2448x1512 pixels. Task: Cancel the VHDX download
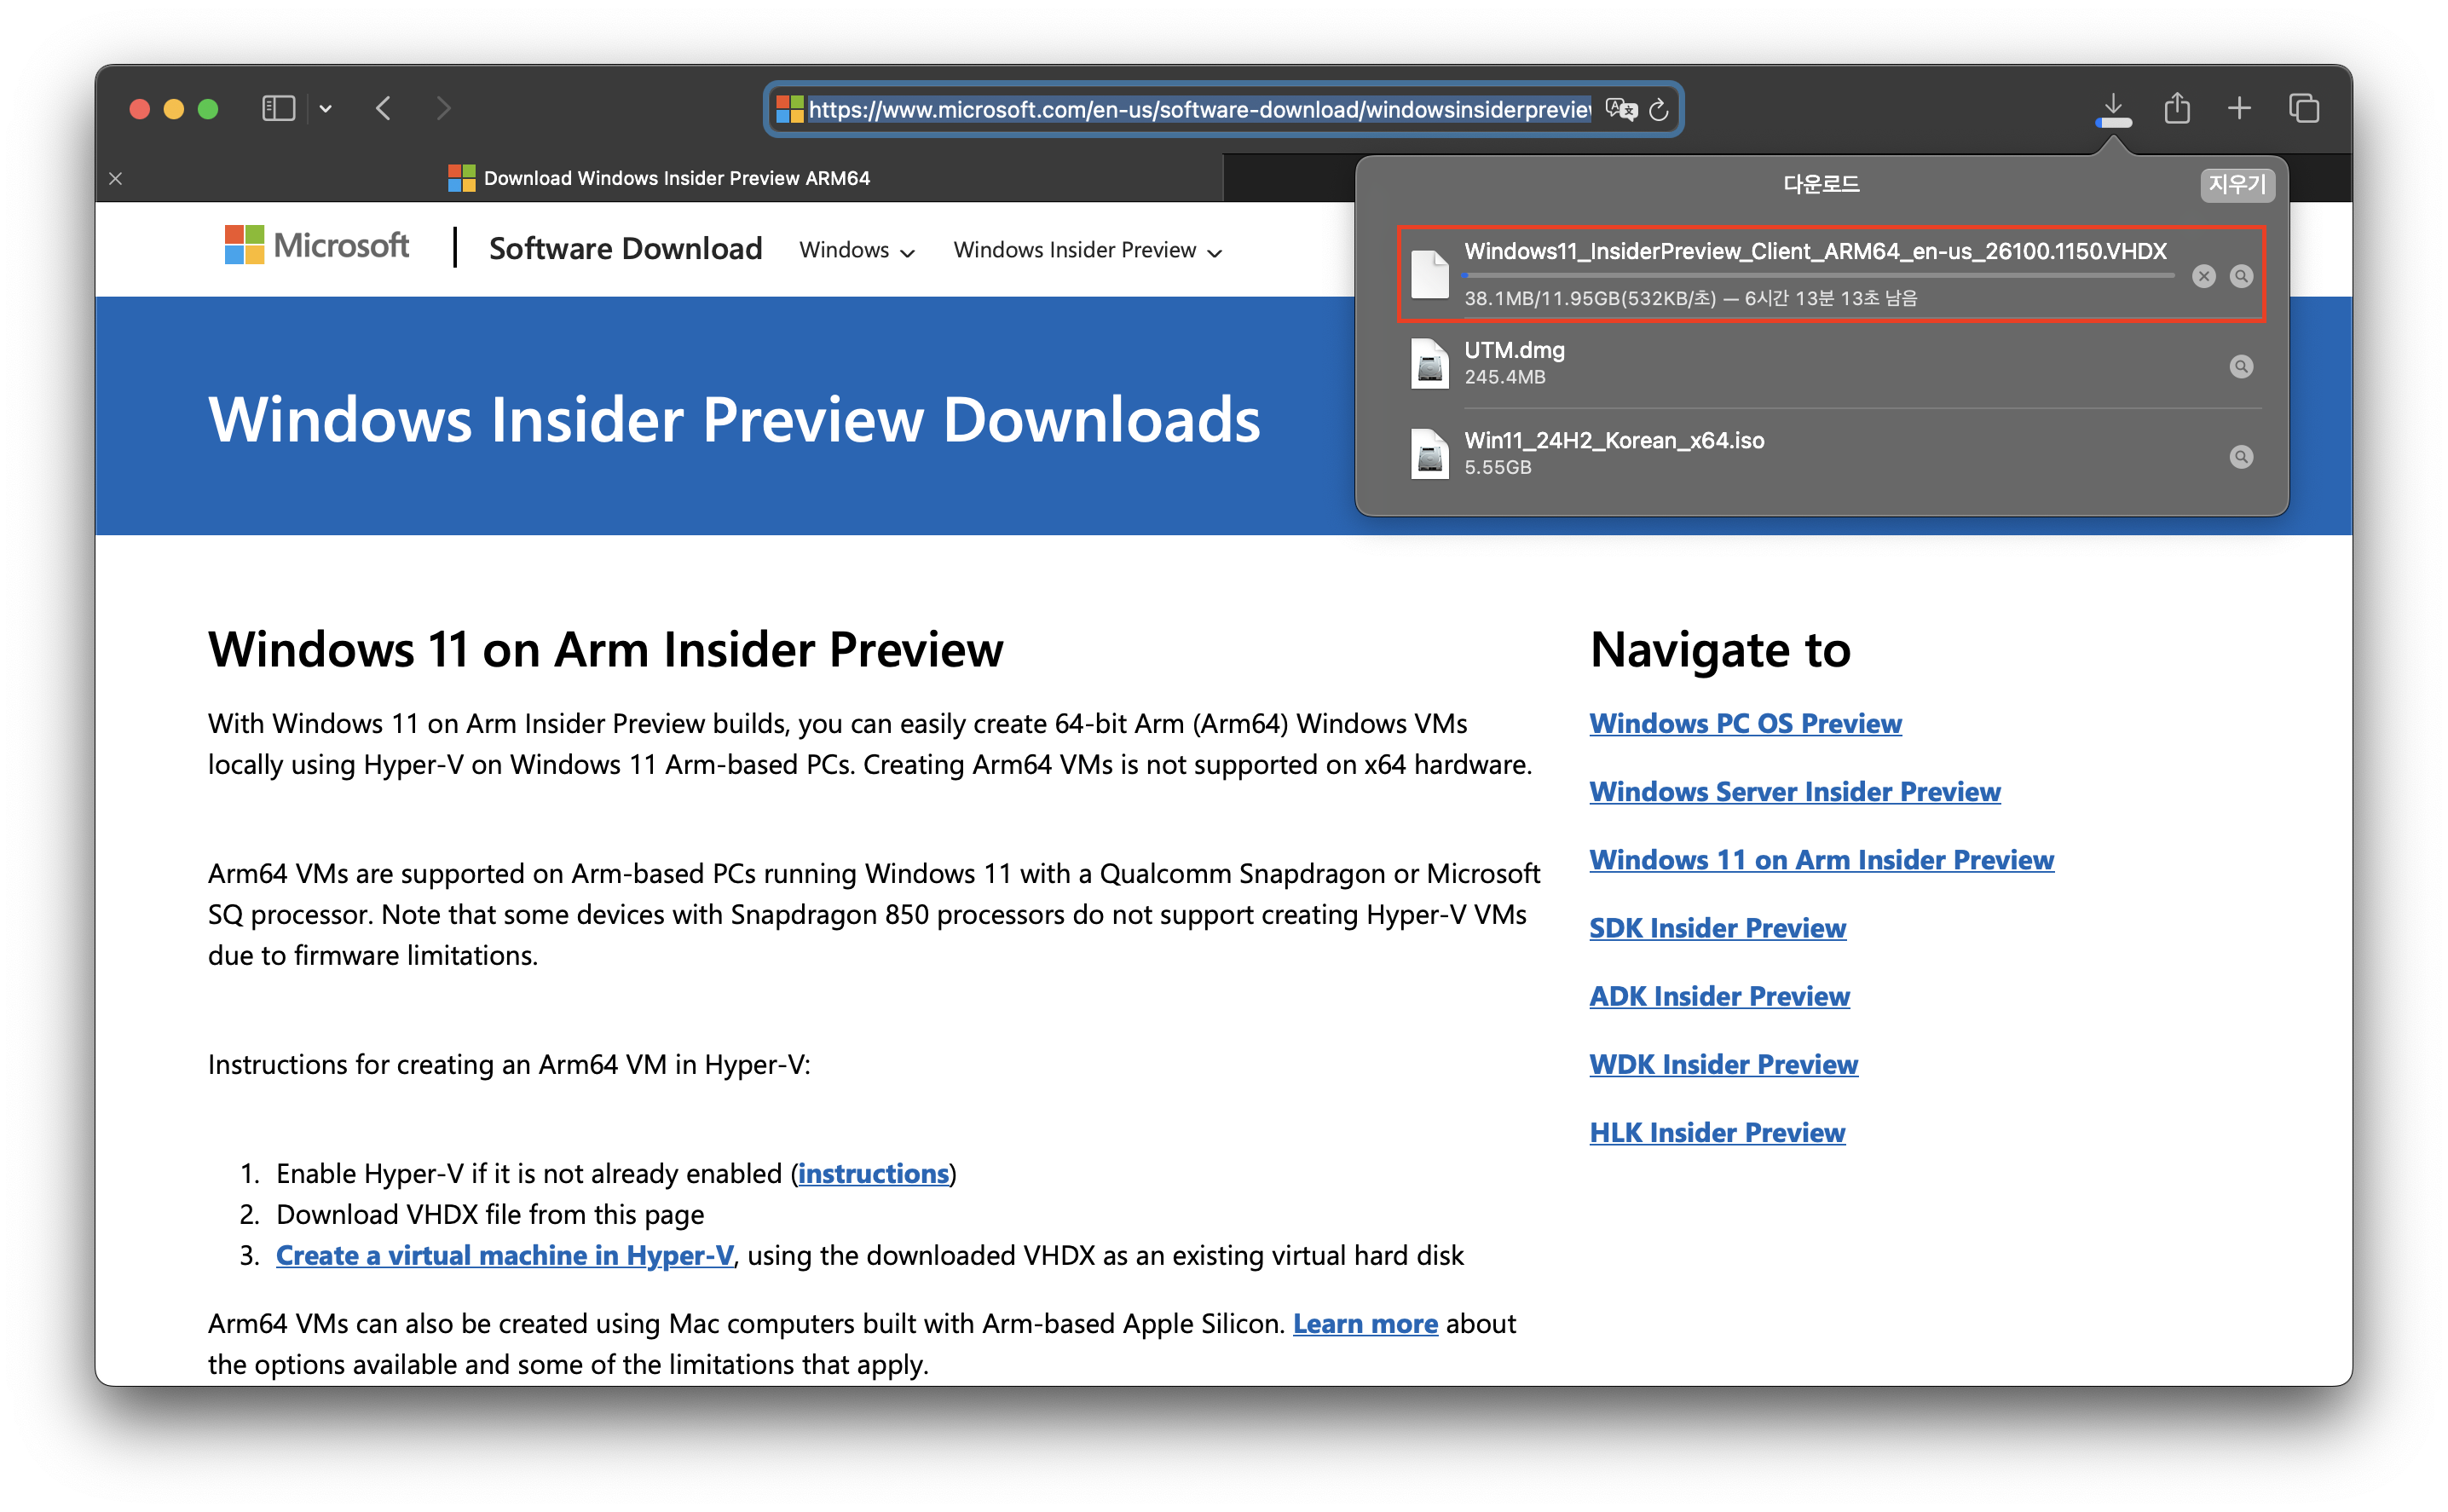coord(2204,276)
